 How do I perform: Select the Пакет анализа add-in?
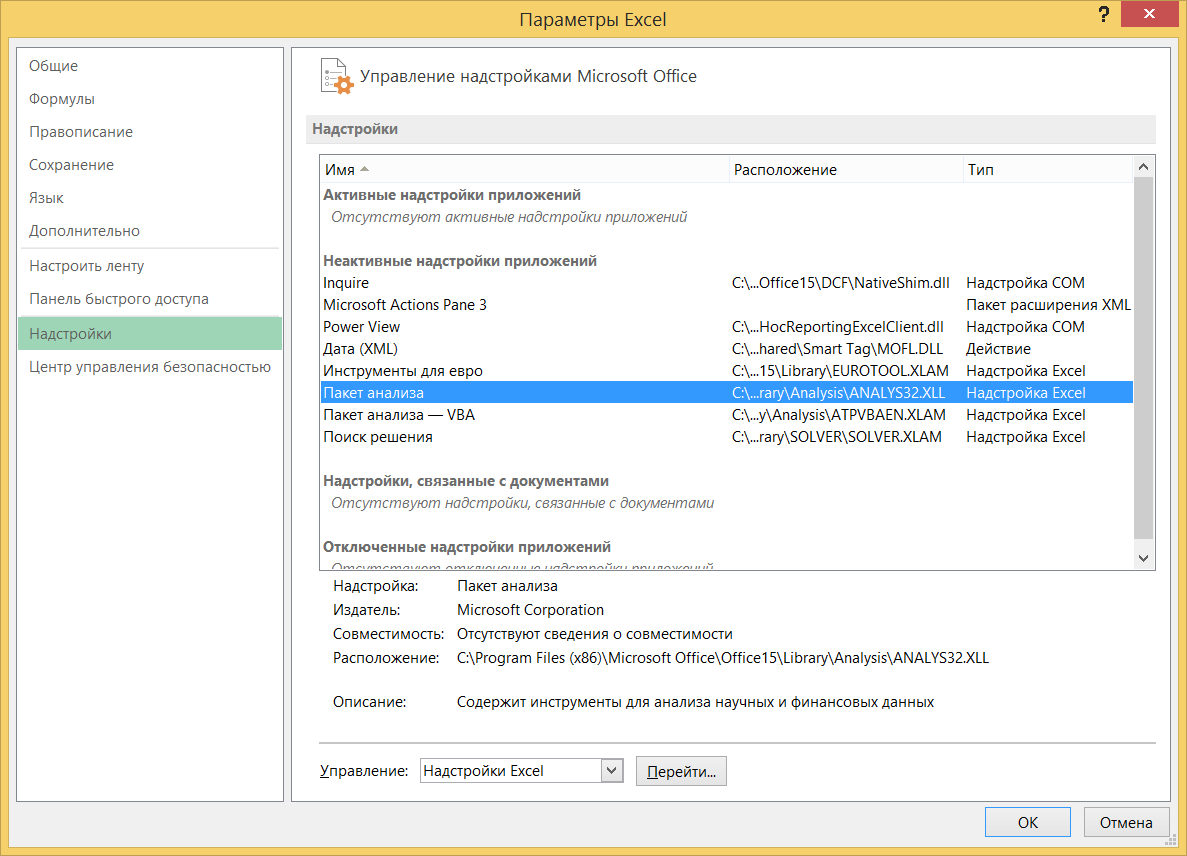727,393
